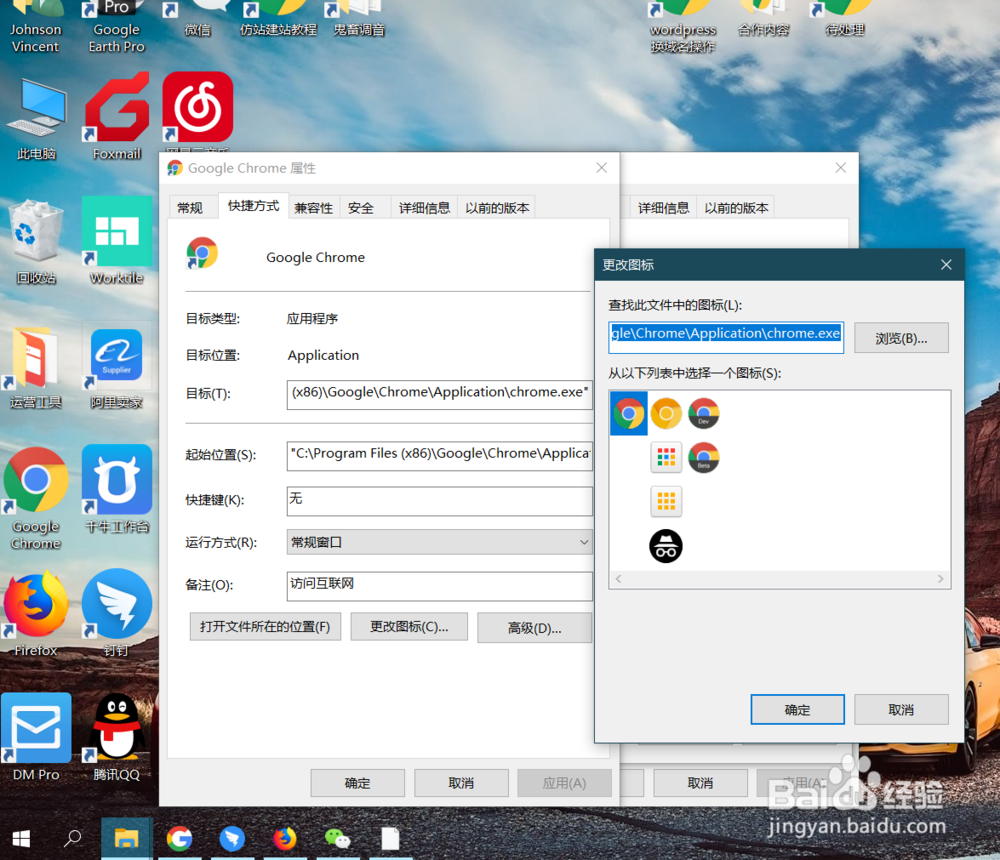Select the standard Chrome icon in the icon list
The height and width of the screenshot is (860, 1000).
[x=629, y=413]
